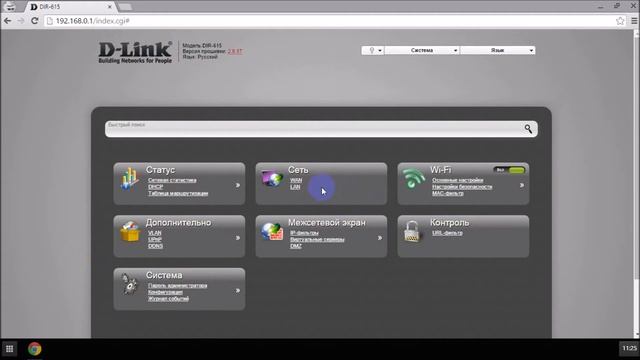Viewport: 640px width, 360px height.
Task: Click the Межсетевой экран section heading
Action: pyautogui.click(x=327, y=222)
